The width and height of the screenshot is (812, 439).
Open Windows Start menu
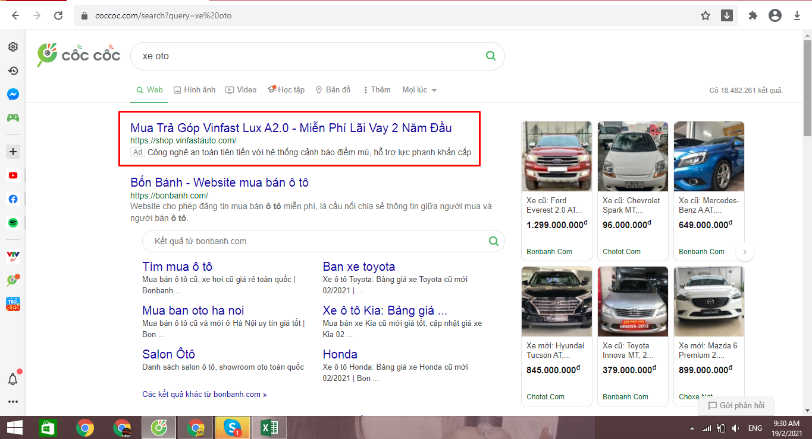(14, 428)
